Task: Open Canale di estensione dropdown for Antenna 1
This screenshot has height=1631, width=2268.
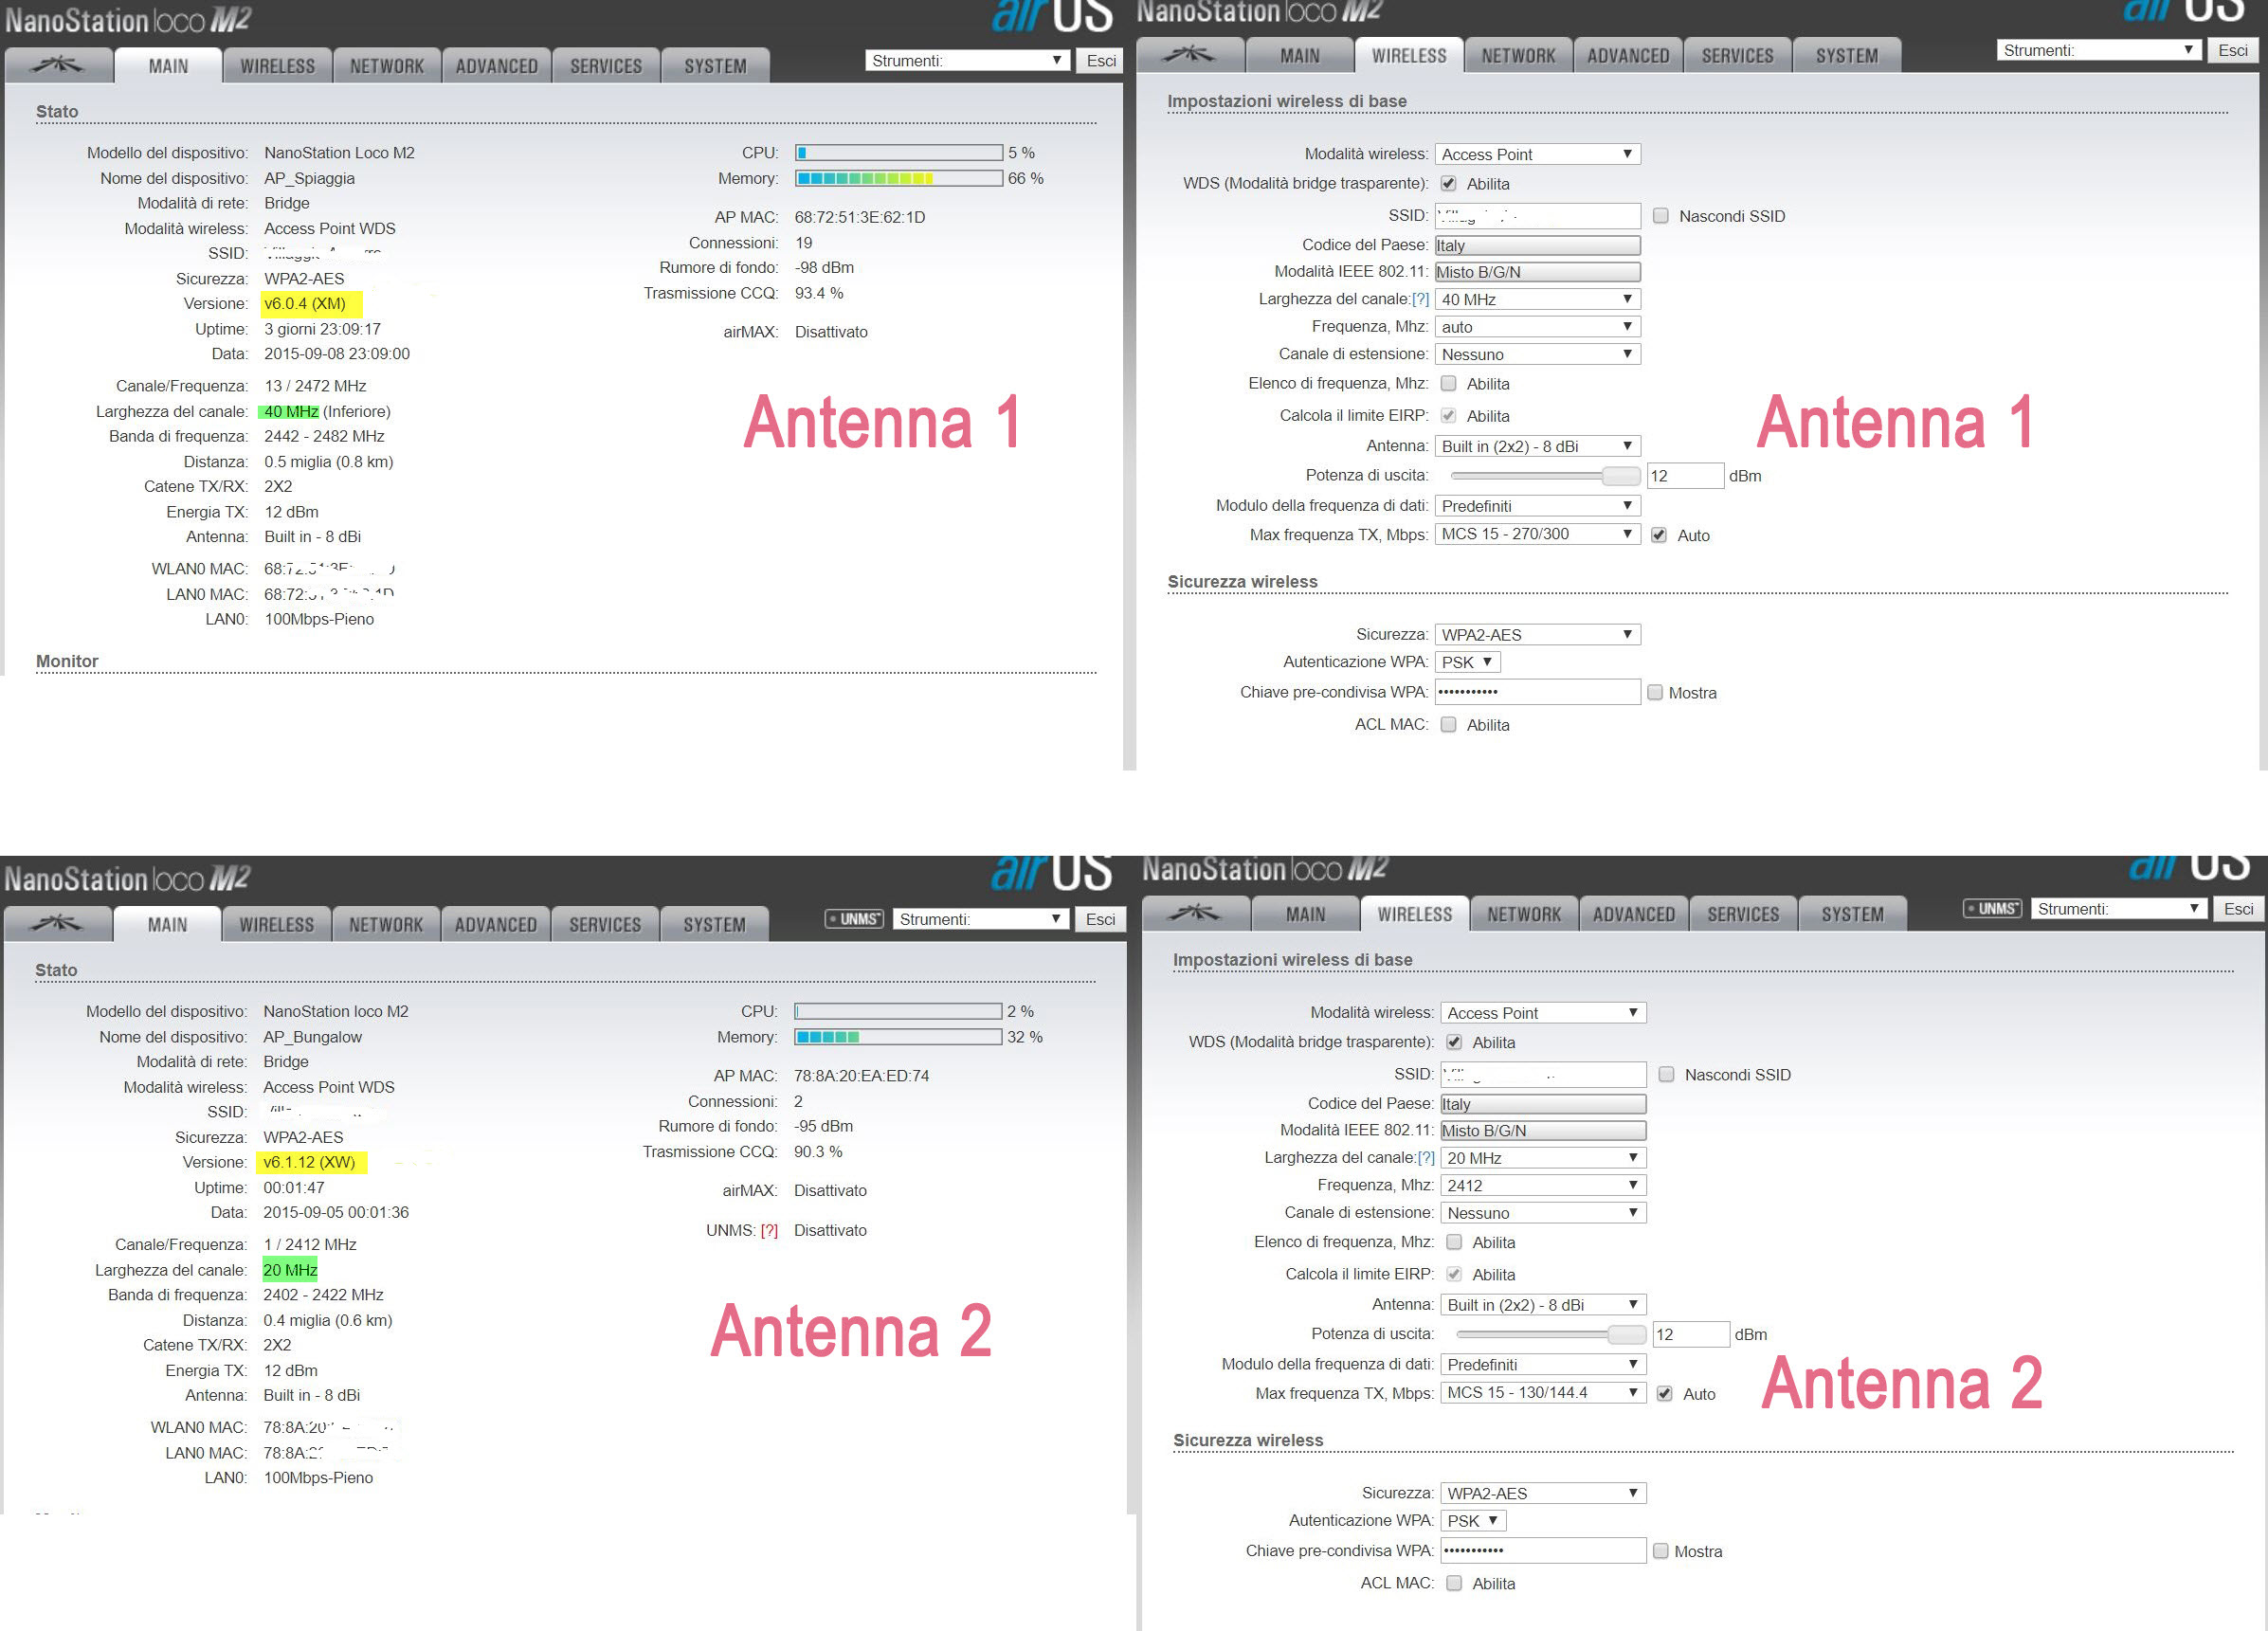Action: tap(1538, 354)
